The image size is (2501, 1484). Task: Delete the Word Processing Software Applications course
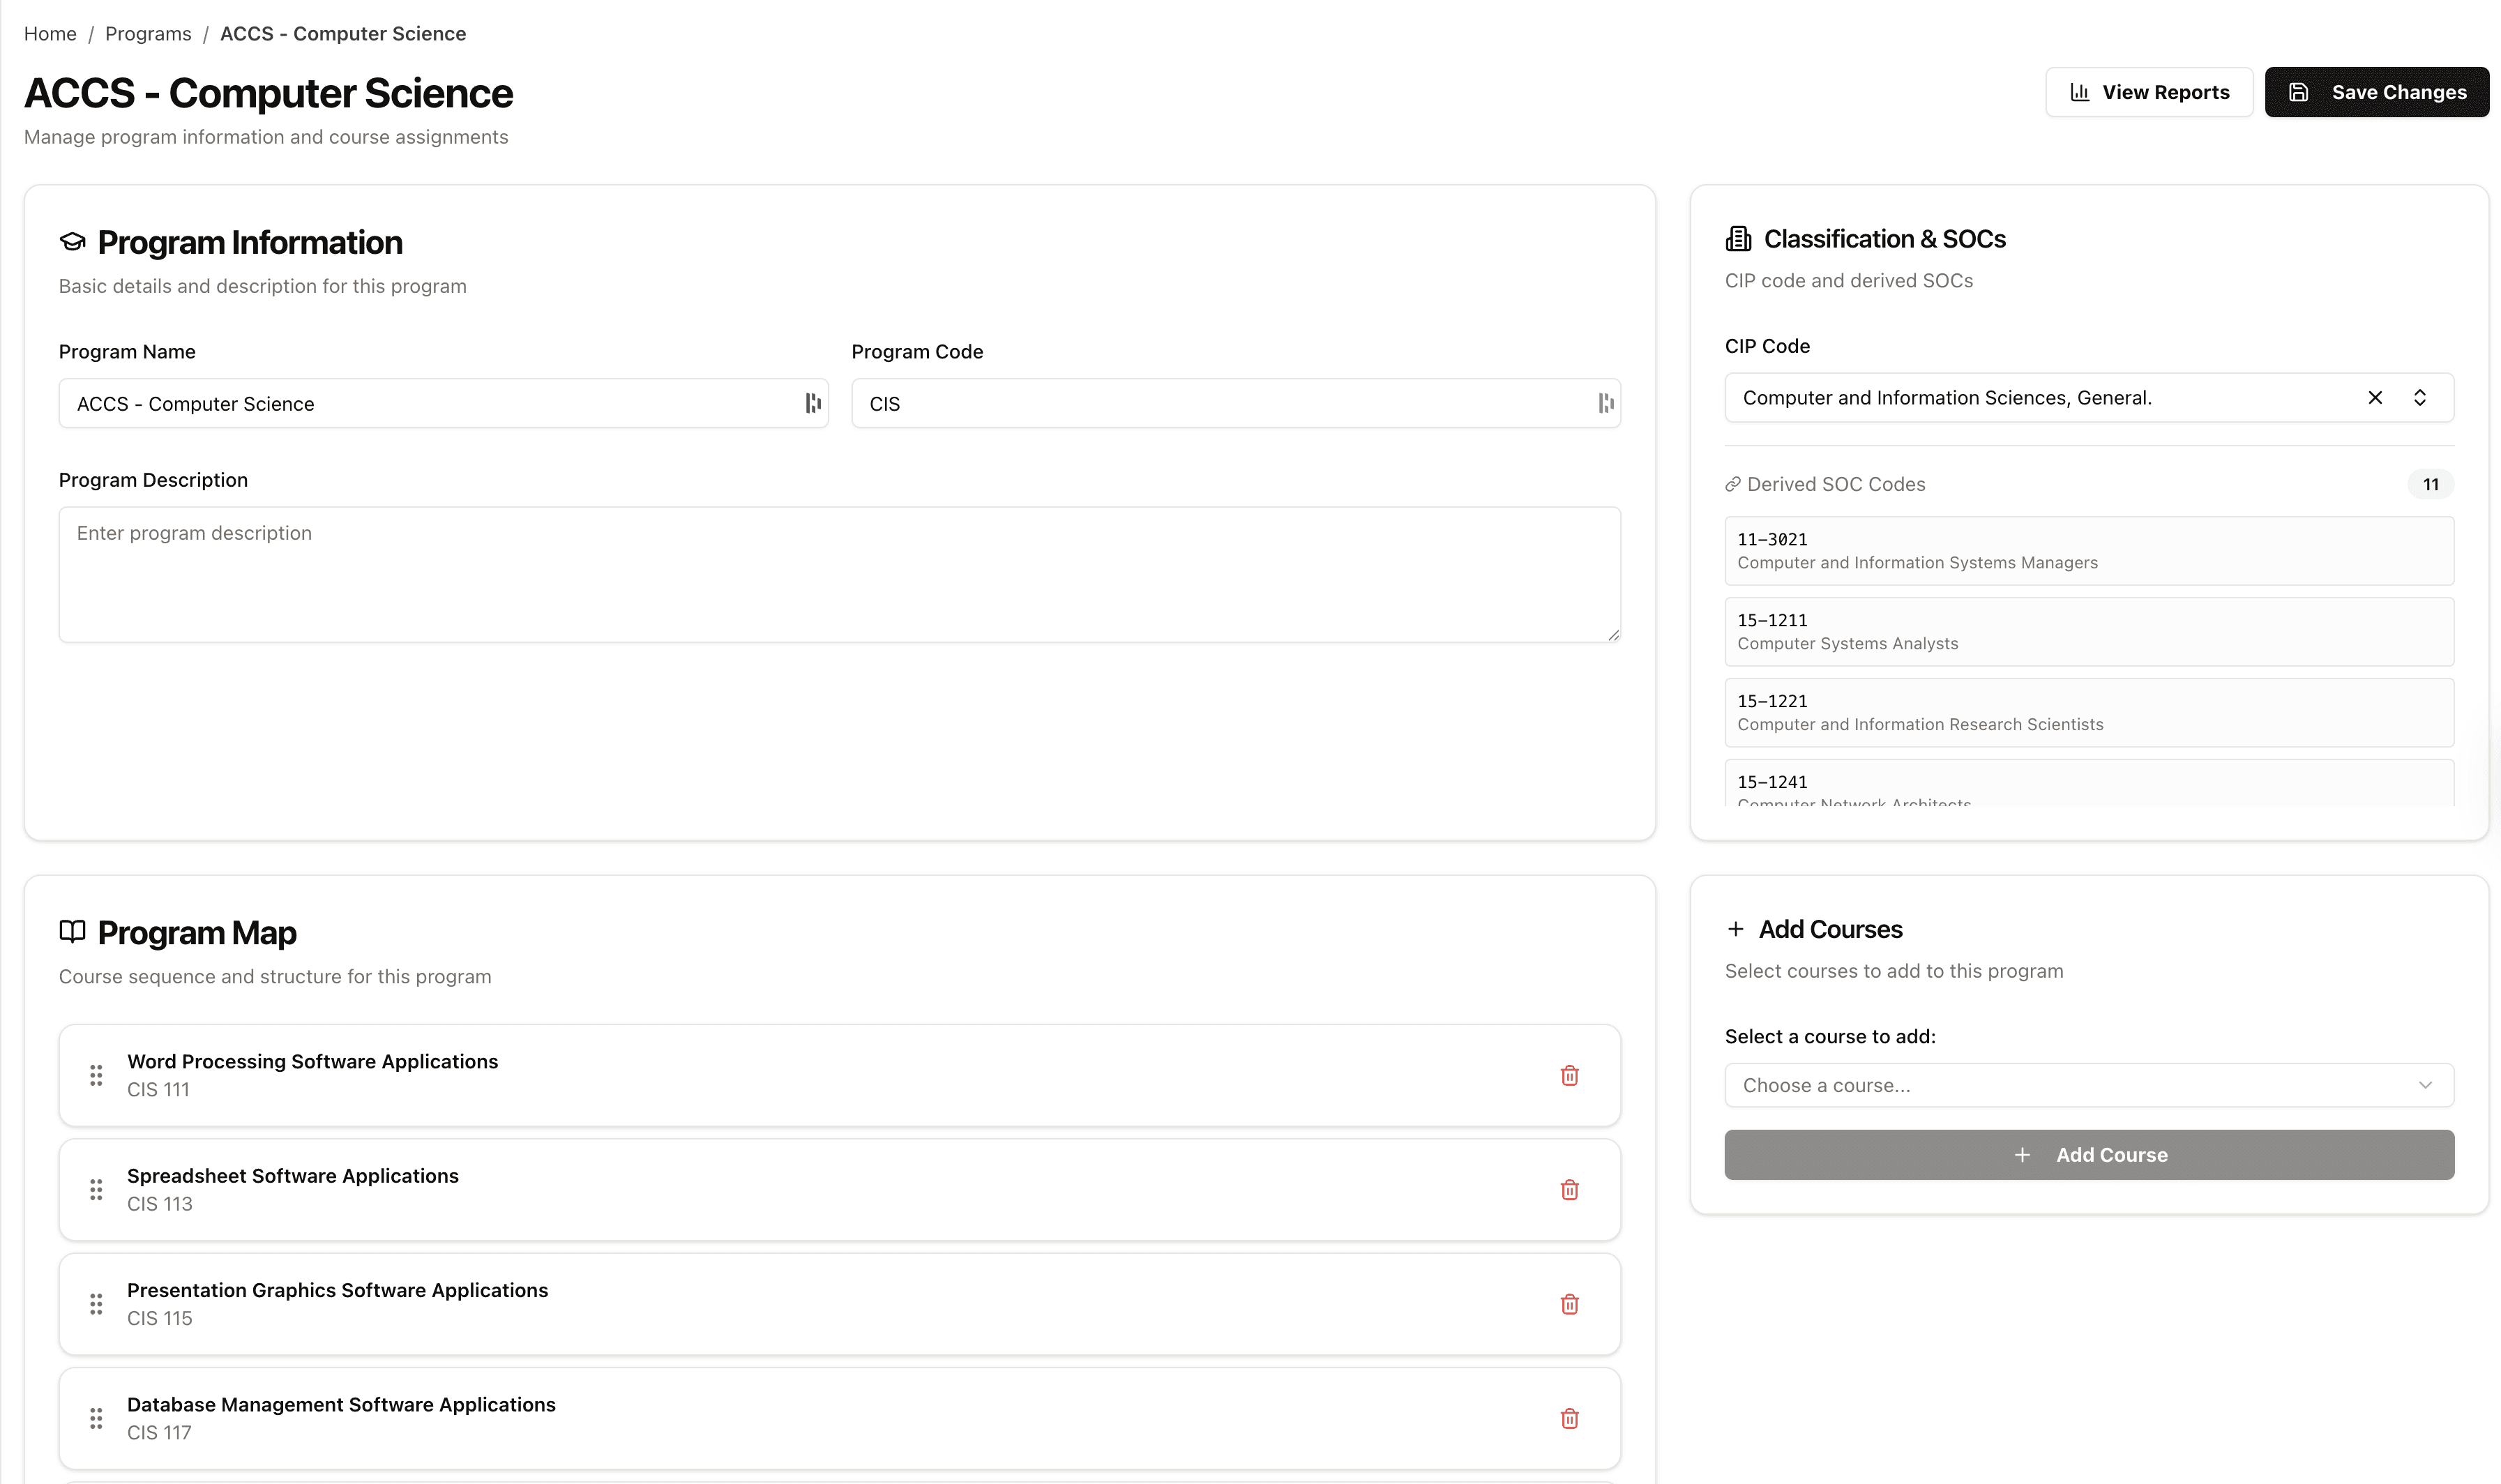[1569, 1075]
